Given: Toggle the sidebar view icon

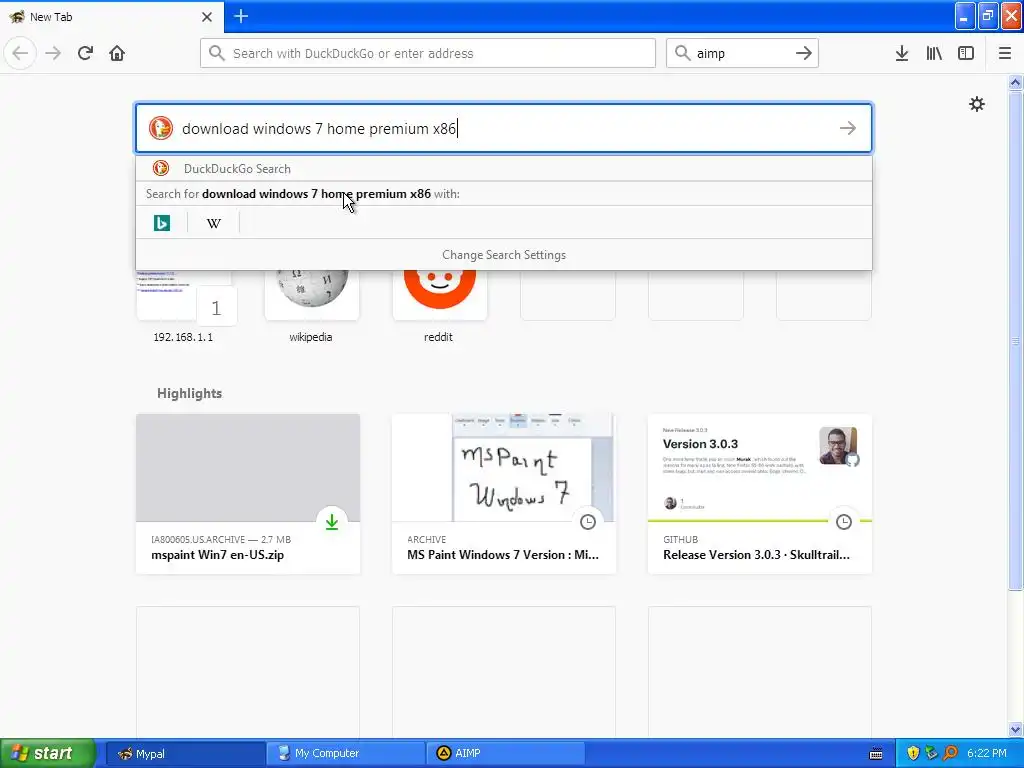Looking at the screenshot, I should [966, 53].
